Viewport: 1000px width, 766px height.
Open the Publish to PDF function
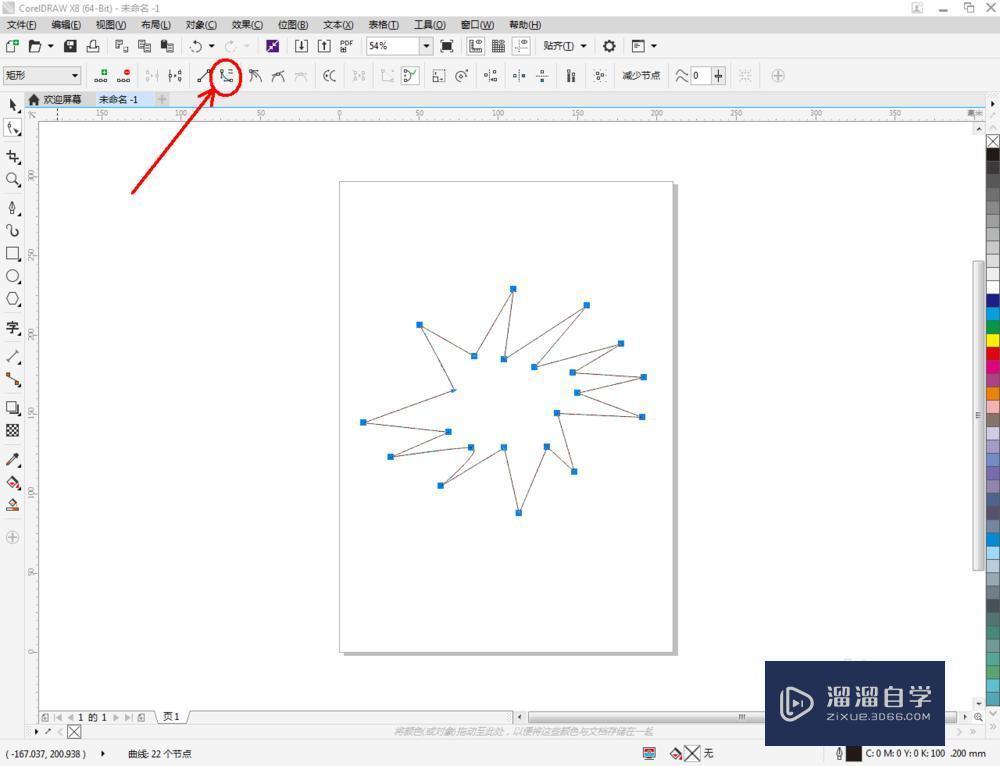tap(345, 46)
